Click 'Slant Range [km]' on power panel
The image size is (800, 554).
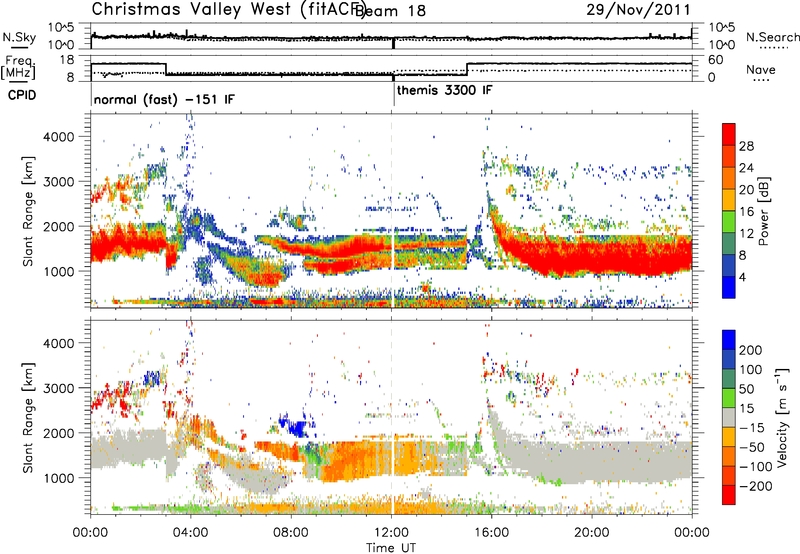28,211
